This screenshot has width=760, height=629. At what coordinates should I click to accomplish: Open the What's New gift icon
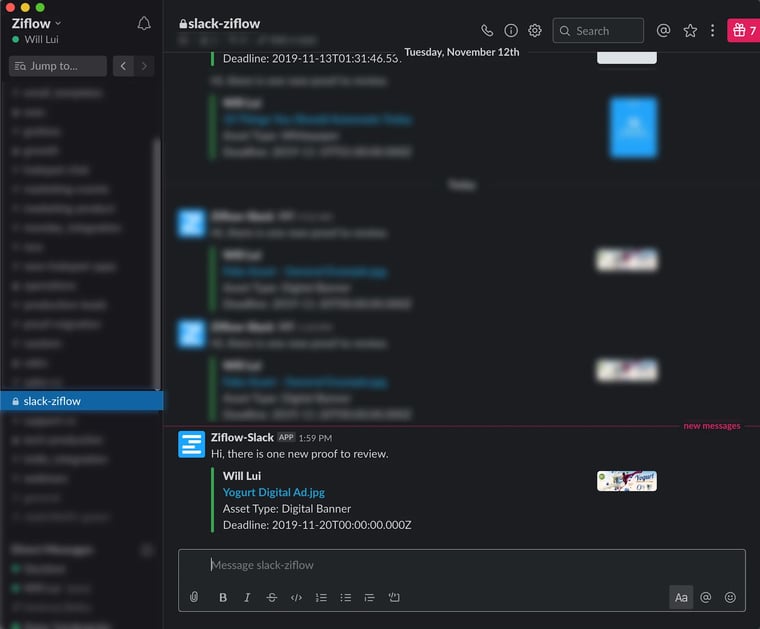tap(742, 31)
